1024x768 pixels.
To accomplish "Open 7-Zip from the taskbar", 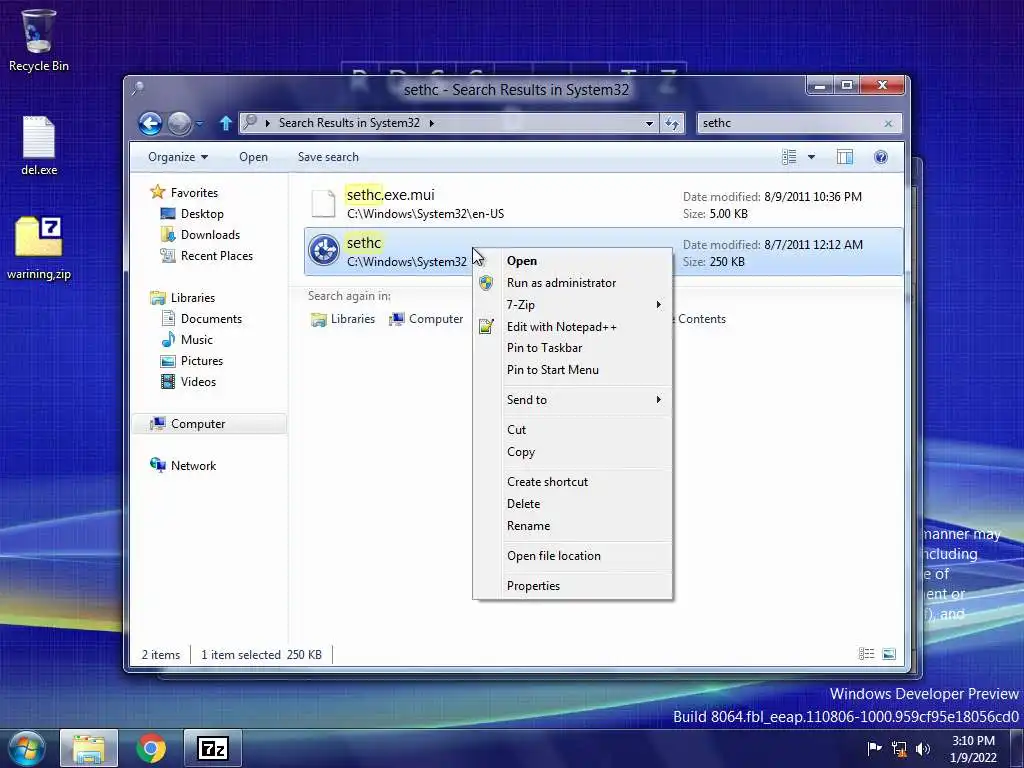I will click(213, 748).
